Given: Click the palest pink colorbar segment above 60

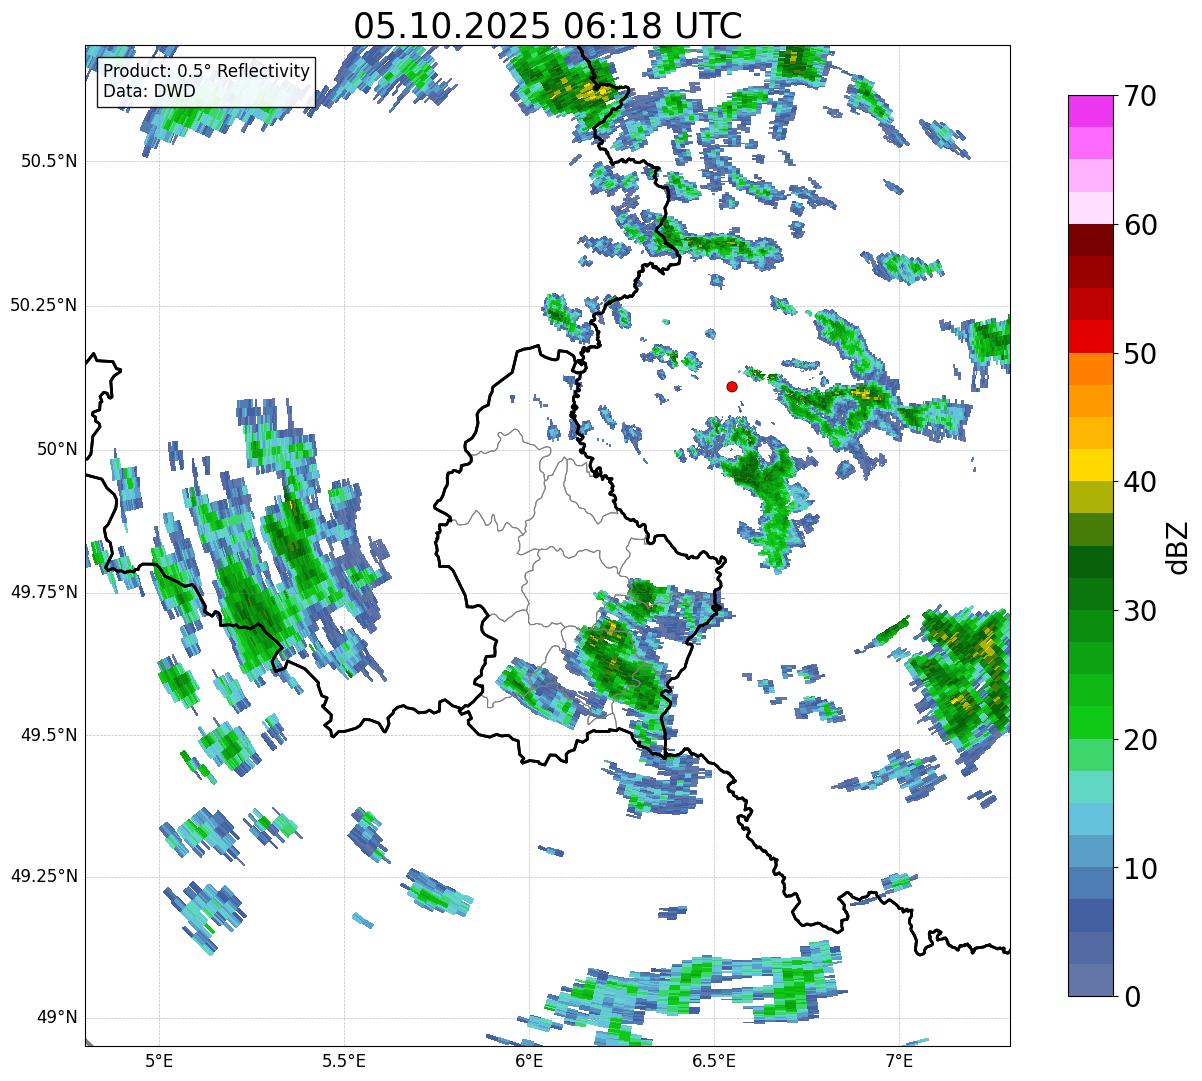Looking at the screenshot, I should coord(1090,208).
